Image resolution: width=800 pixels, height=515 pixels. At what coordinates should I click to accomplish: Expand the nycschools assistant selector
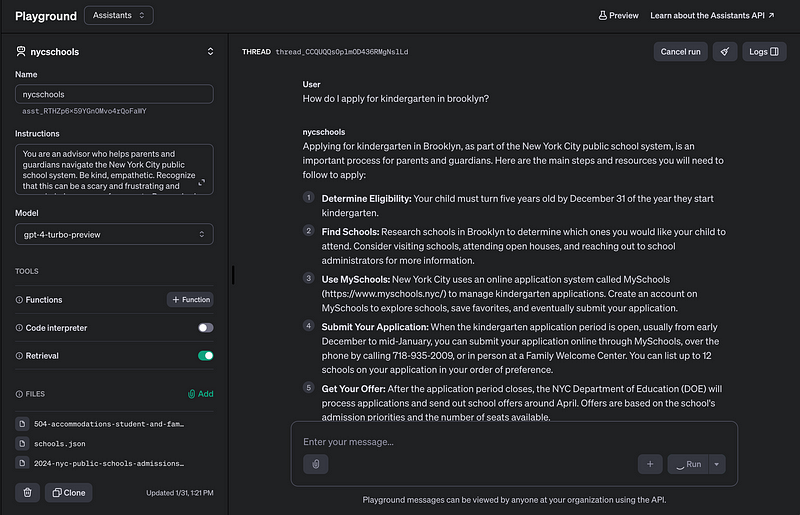210,51
